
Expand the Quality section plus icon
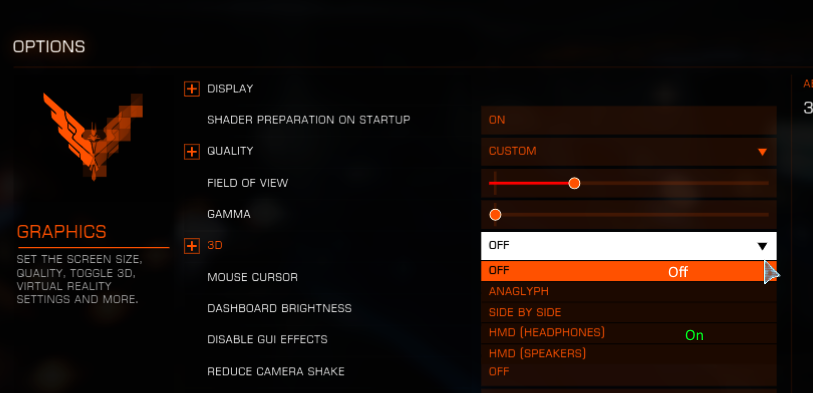[x=192, y=152]
